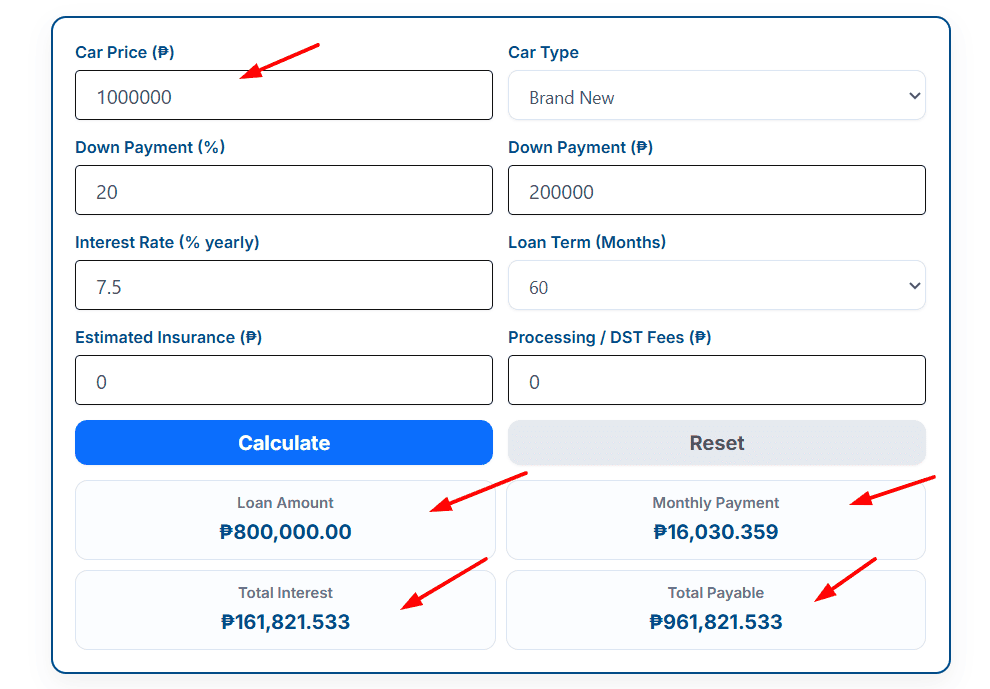Click the Total Payable result card
This screenshot has width=990, height=689.
coord(716,609)
